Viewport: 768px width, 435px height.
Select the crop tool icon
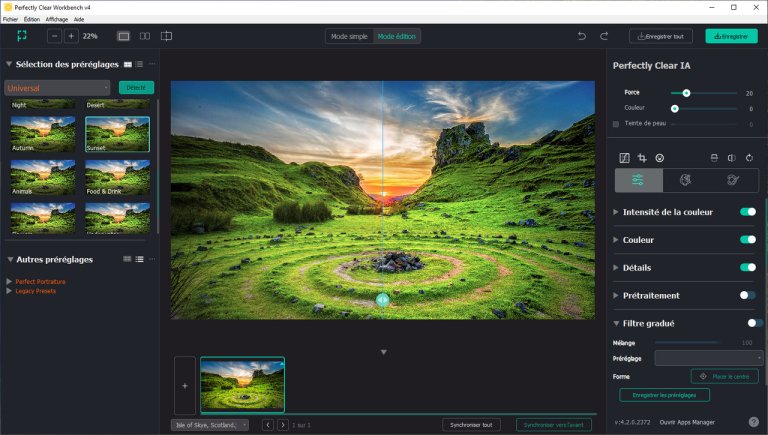click(x=642, y=158)
